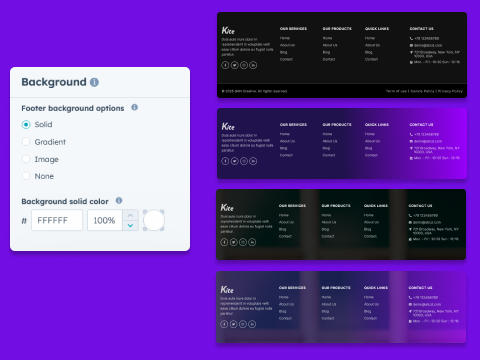This screenshot has height=360, width=480.
Task: Click the Facebook icon in the solid black footer
Action: [225, 65]
